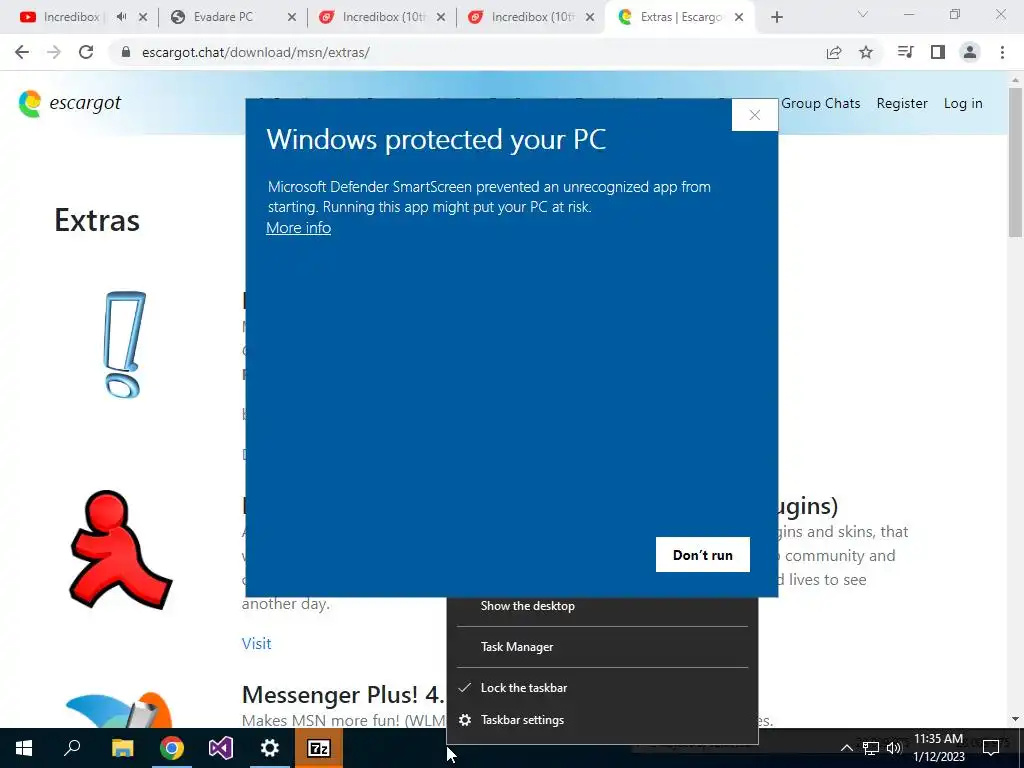Reload the escargot.chat page
The width and height of the screenshot is (1024, 768).
(x=86, y=52)
